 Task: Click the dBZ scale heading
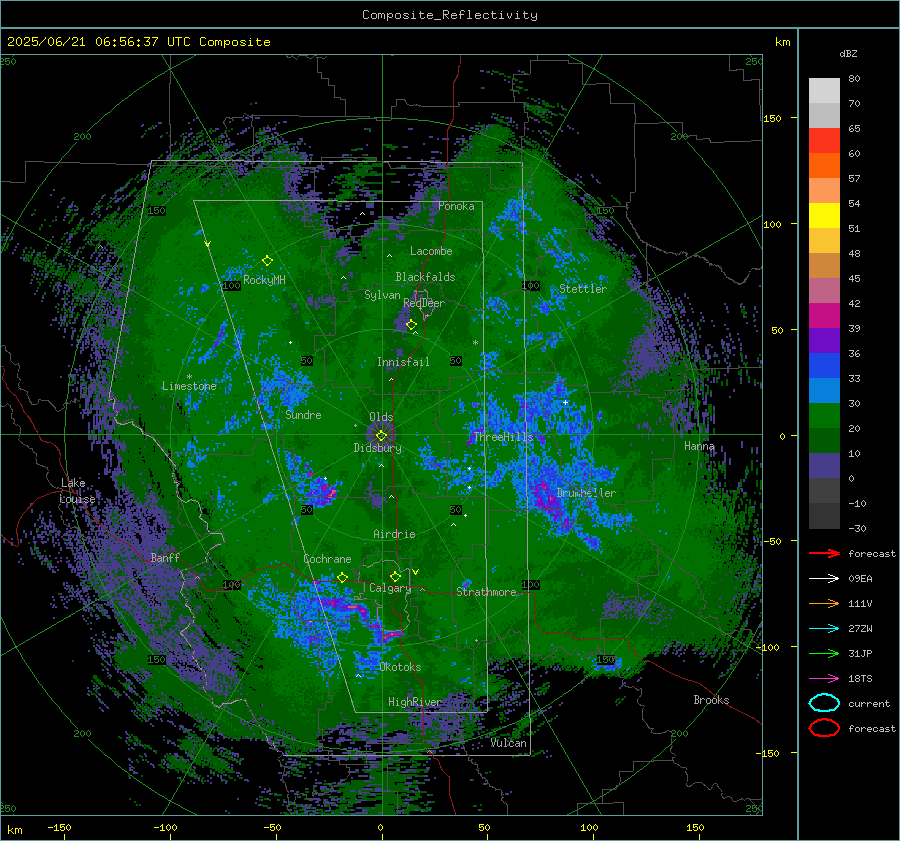tap(848, 53)
